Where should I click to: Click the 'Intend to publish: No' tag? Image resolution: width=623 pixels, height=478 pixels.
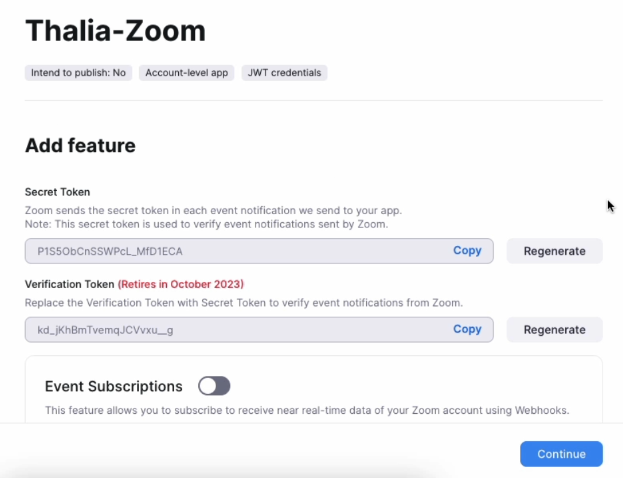[79, 73]
